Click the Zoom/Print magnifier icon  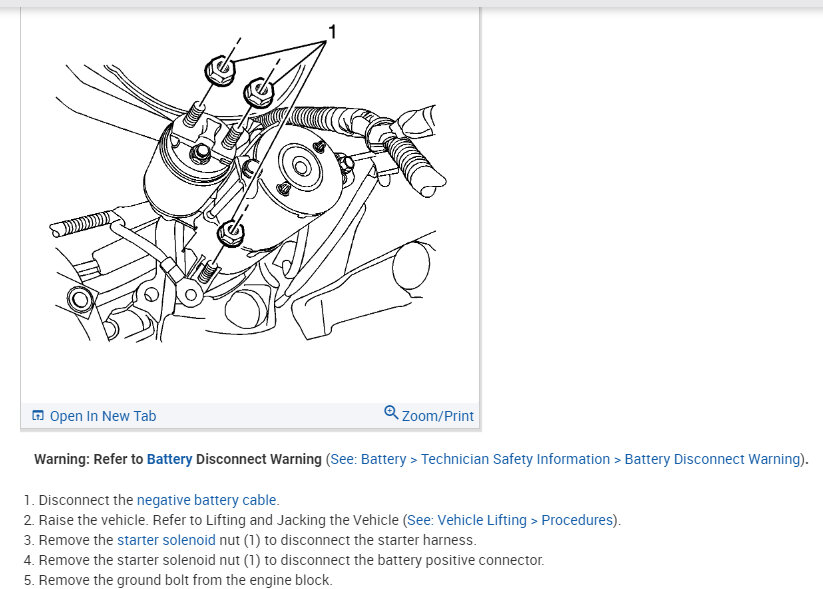391,413
